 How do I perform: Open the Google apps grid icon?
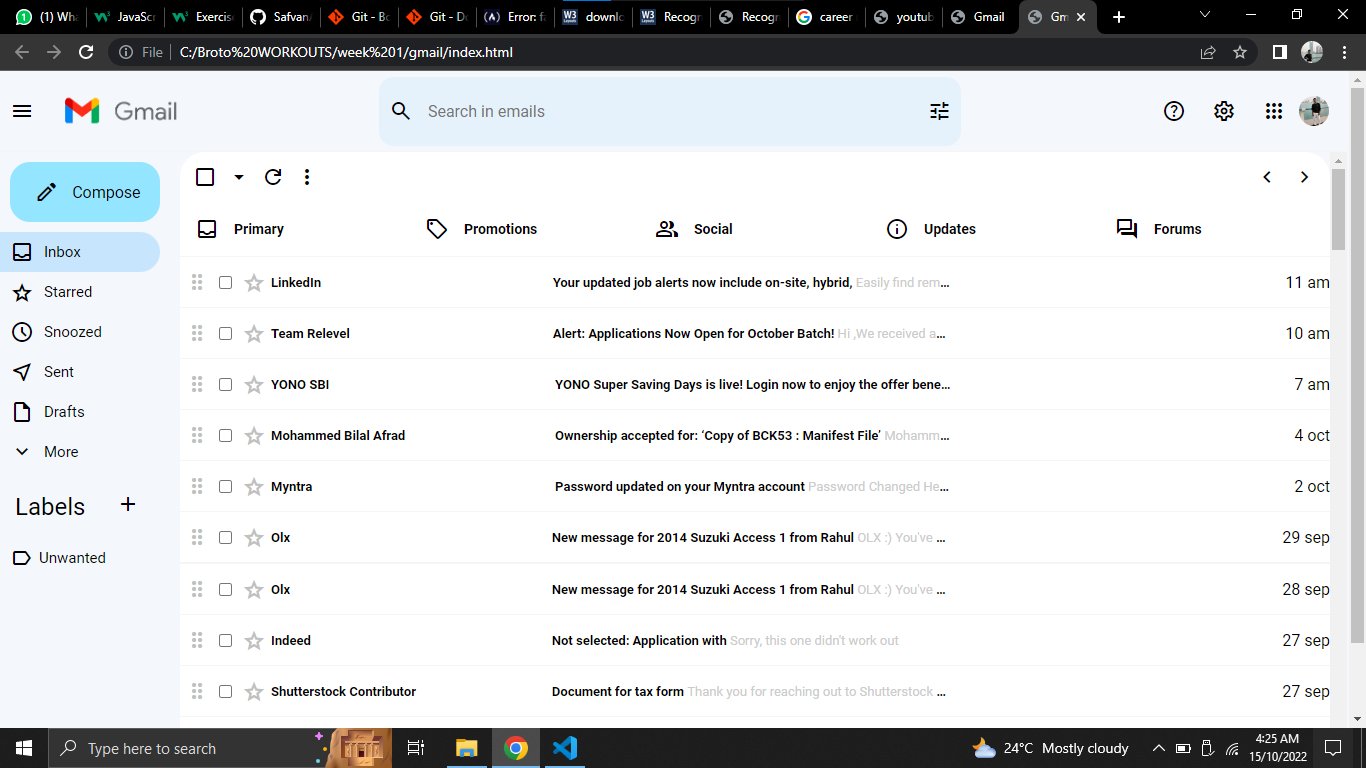1273,111
